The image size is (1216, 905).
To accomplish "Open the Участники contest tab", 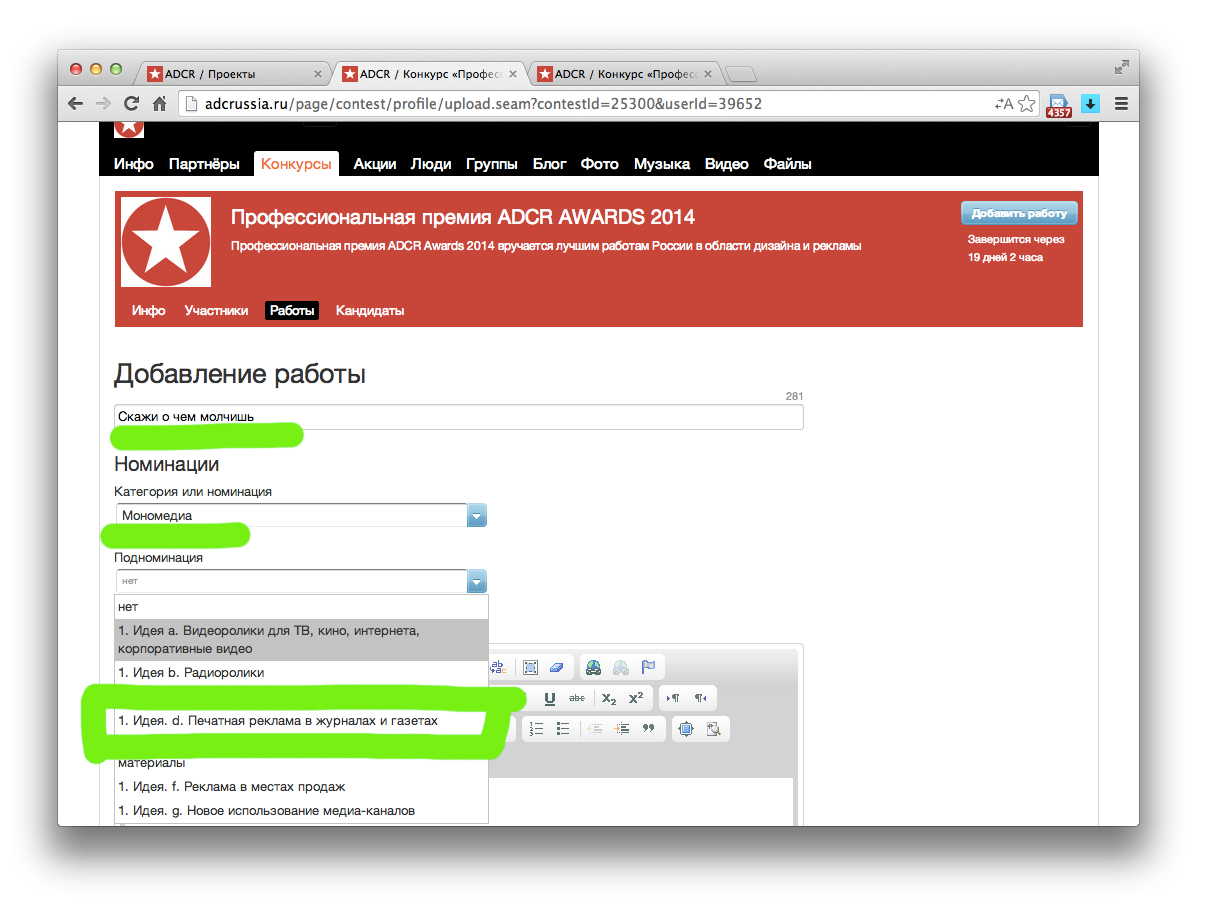I will click(216, 311).
